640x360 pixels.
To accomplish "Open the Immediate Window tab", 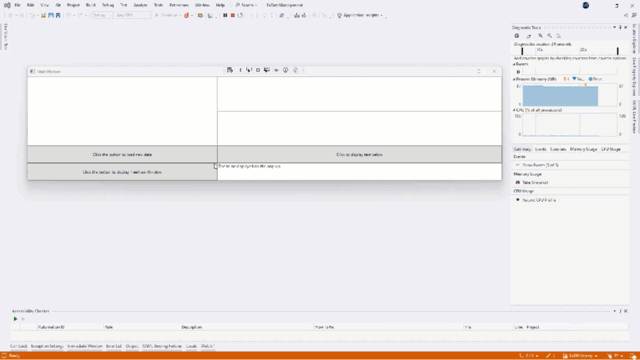I will [x=85, y=346].
